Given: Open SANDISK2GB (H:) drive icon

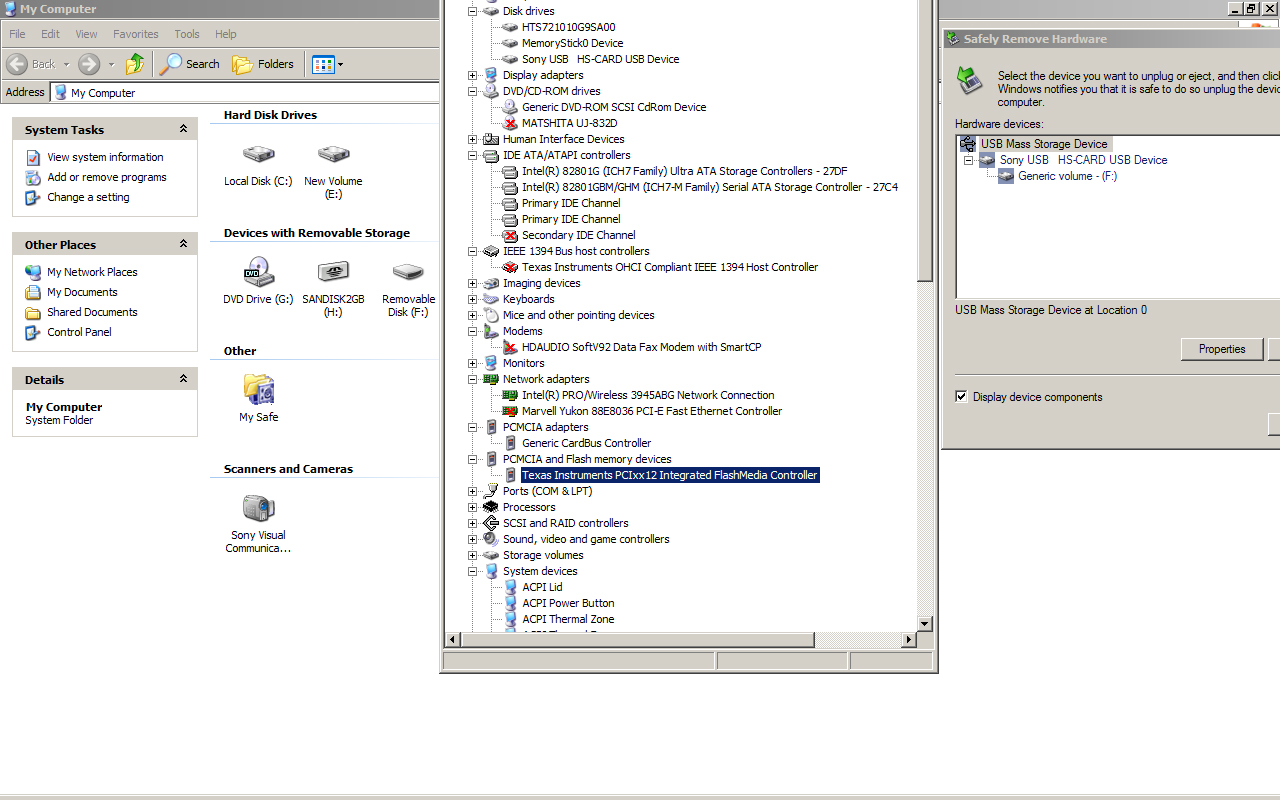Looking at the screenshot, I should point(333,272).
